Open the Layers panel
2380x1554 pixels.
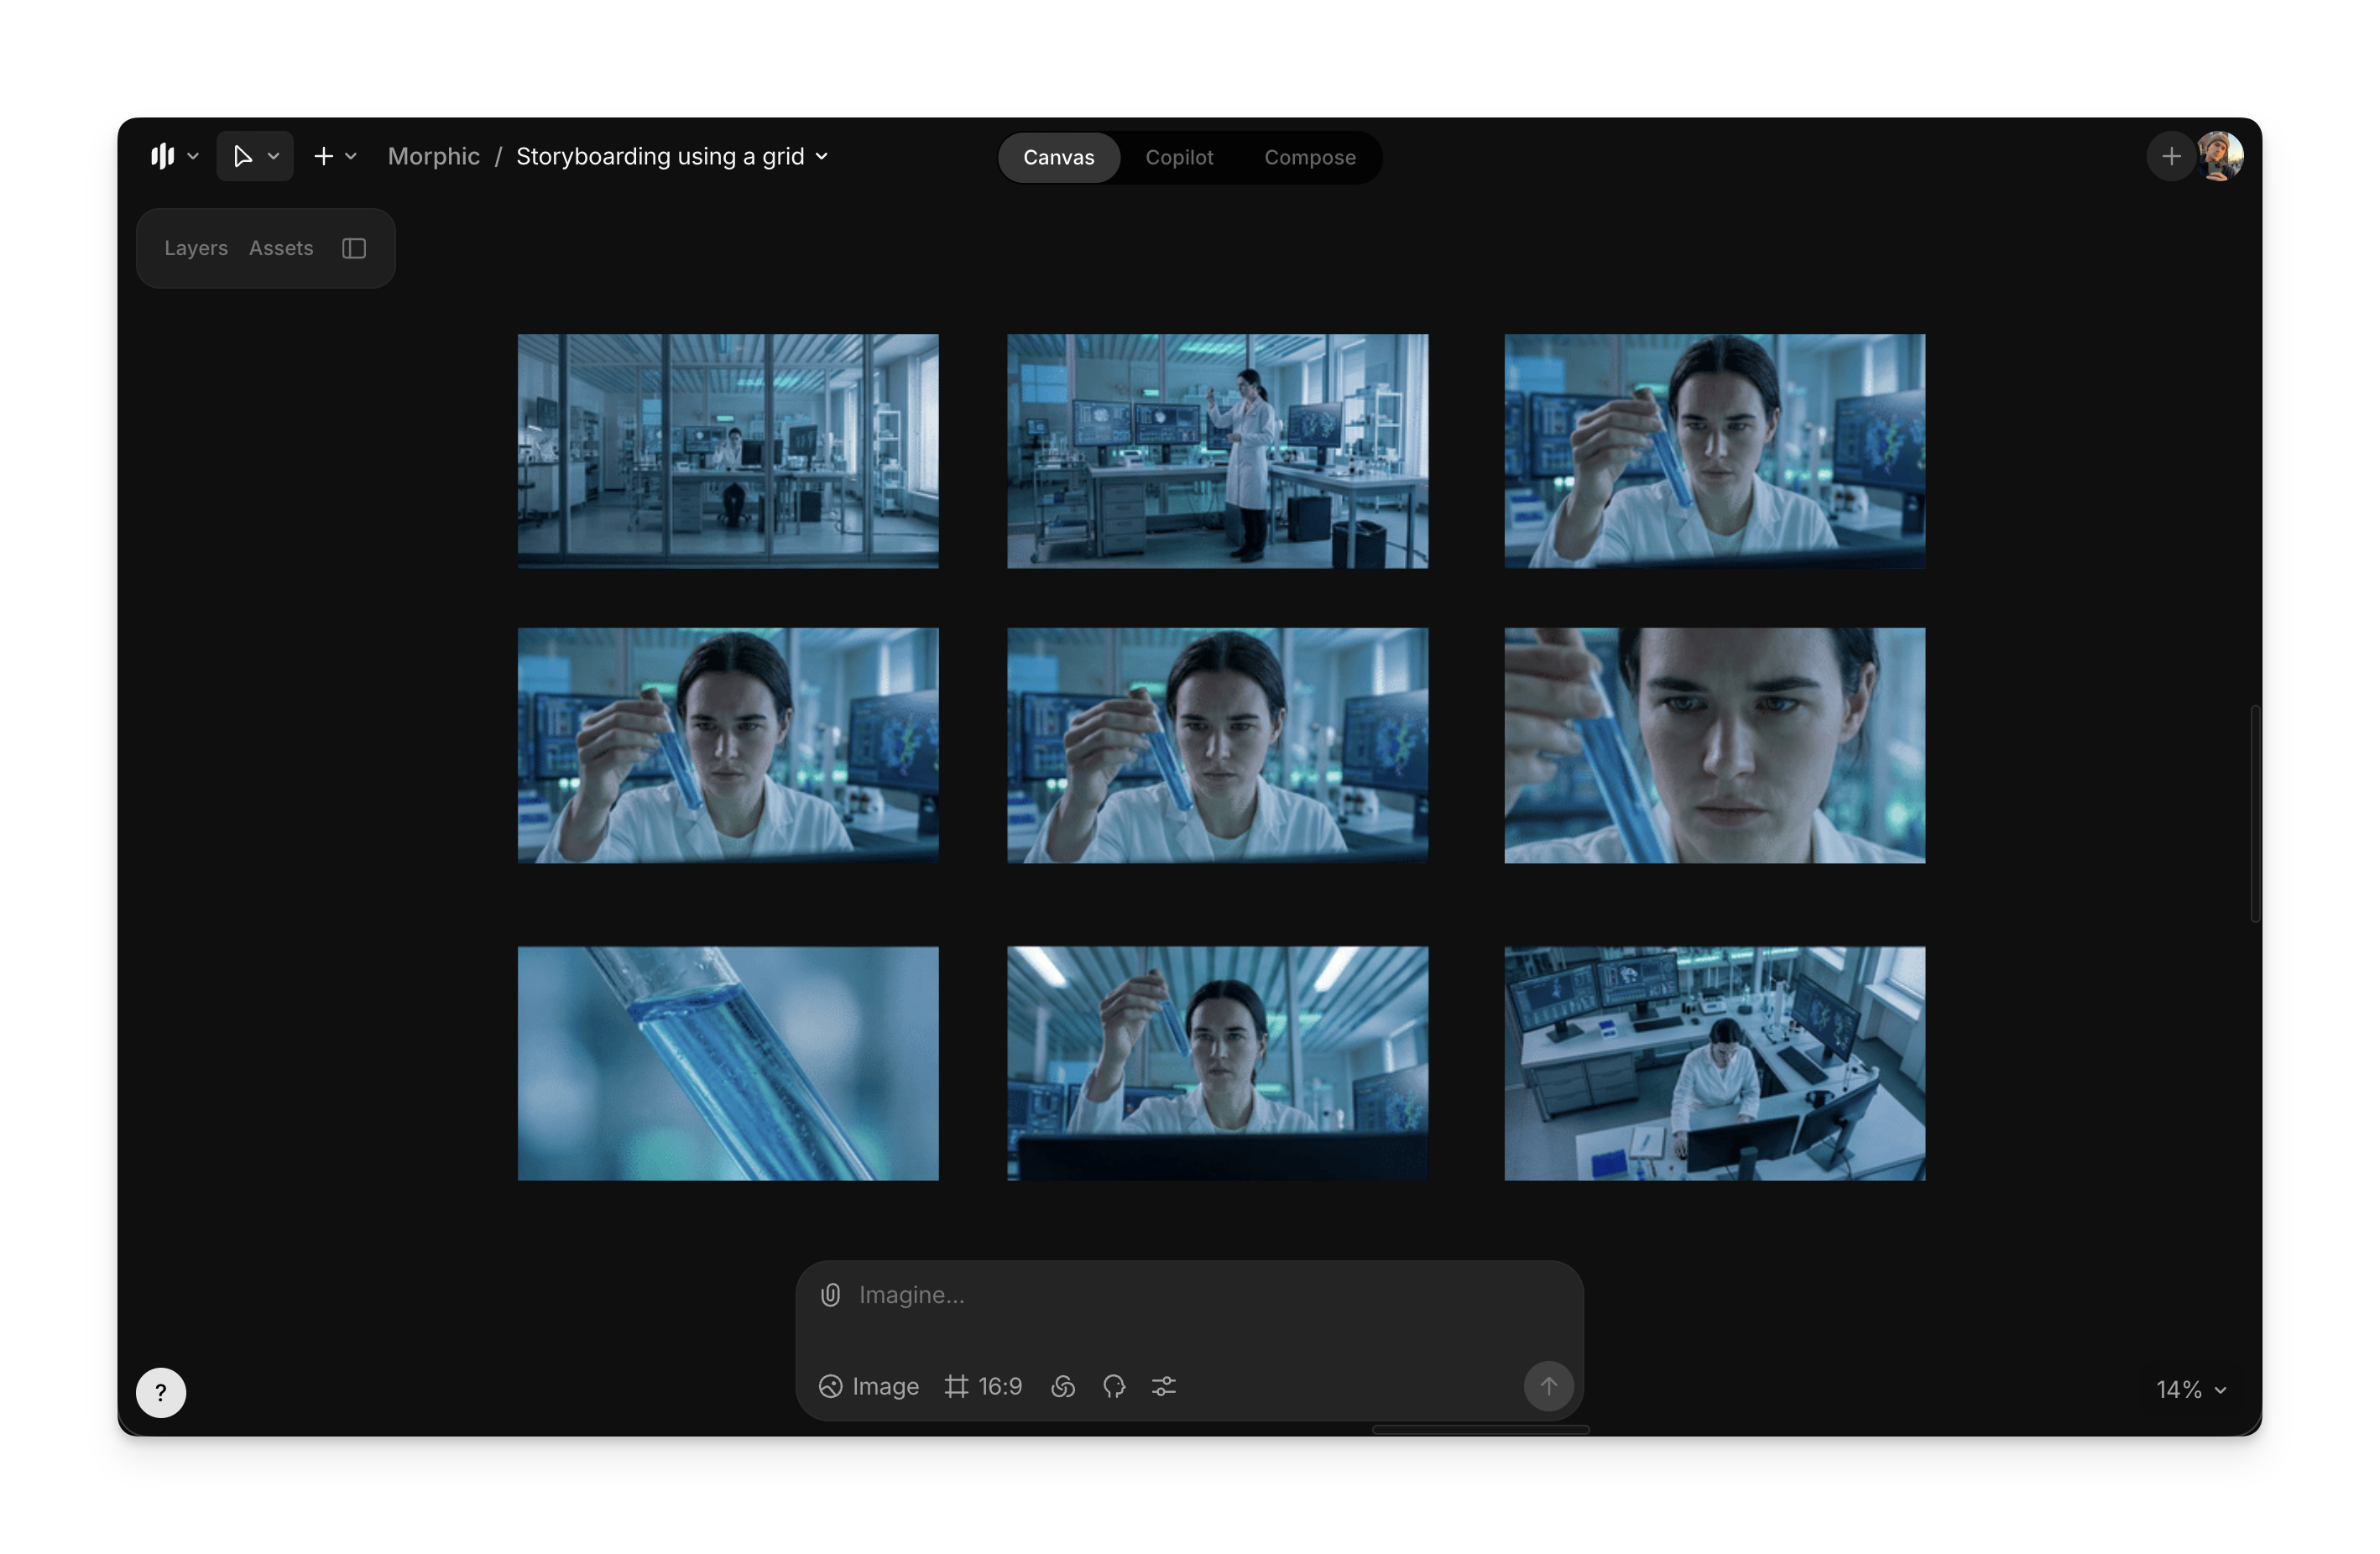click(195, 248)
